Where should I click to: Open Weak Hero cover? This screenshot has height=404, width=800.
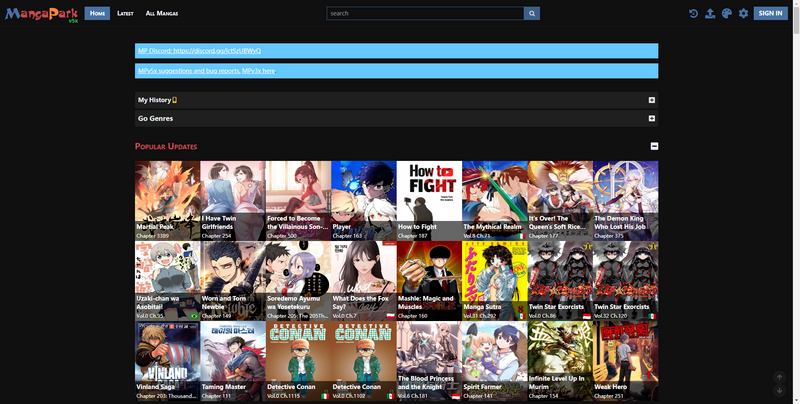[626, 361]
